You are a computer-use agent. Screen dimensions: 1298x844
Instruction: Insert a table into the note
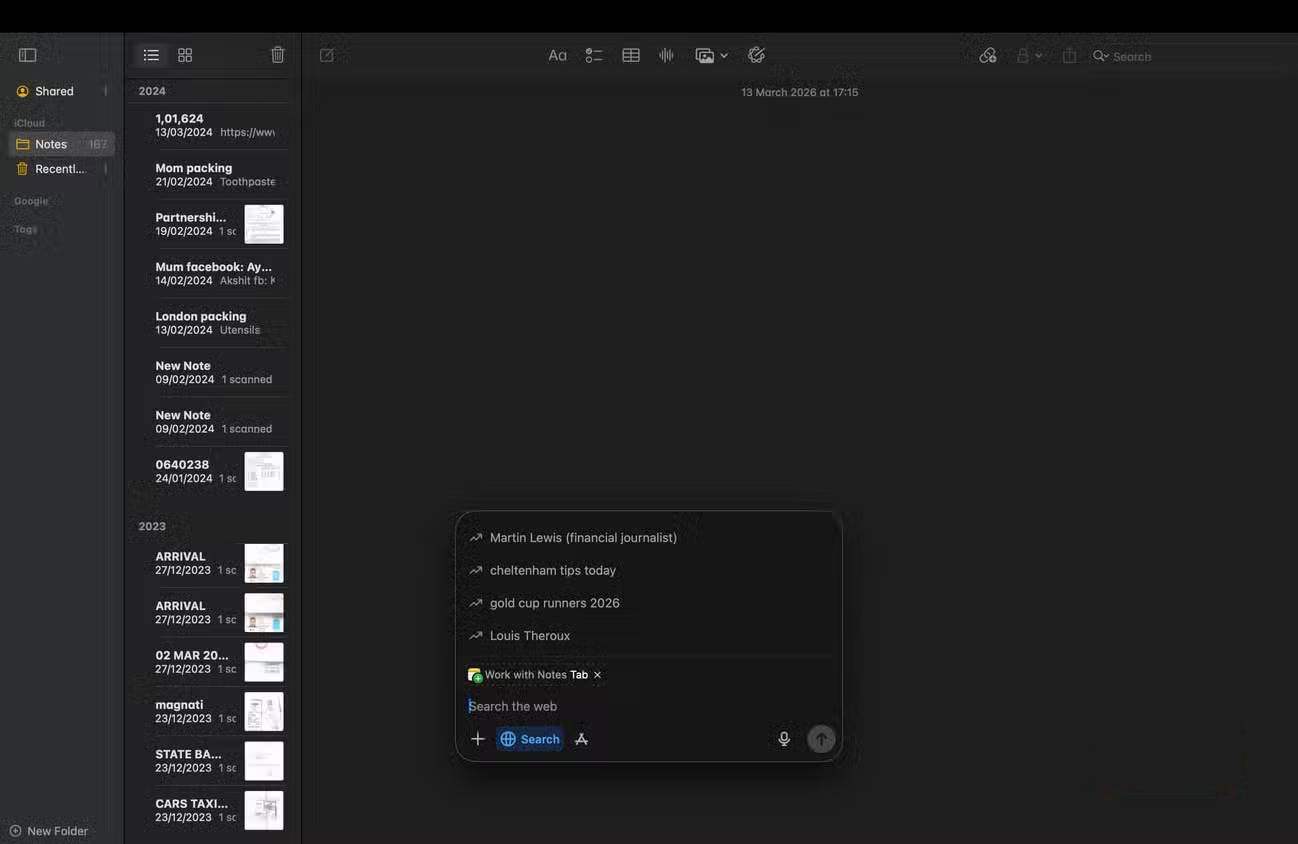click(630, 55)
